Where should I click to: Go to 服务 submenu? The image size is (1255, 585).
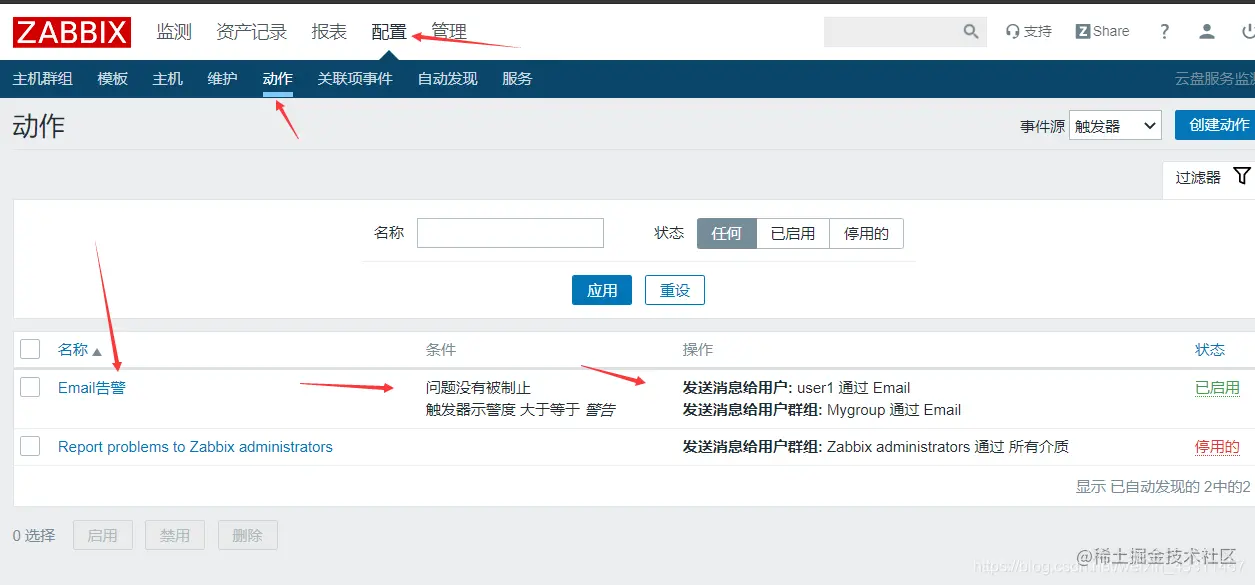518,79
